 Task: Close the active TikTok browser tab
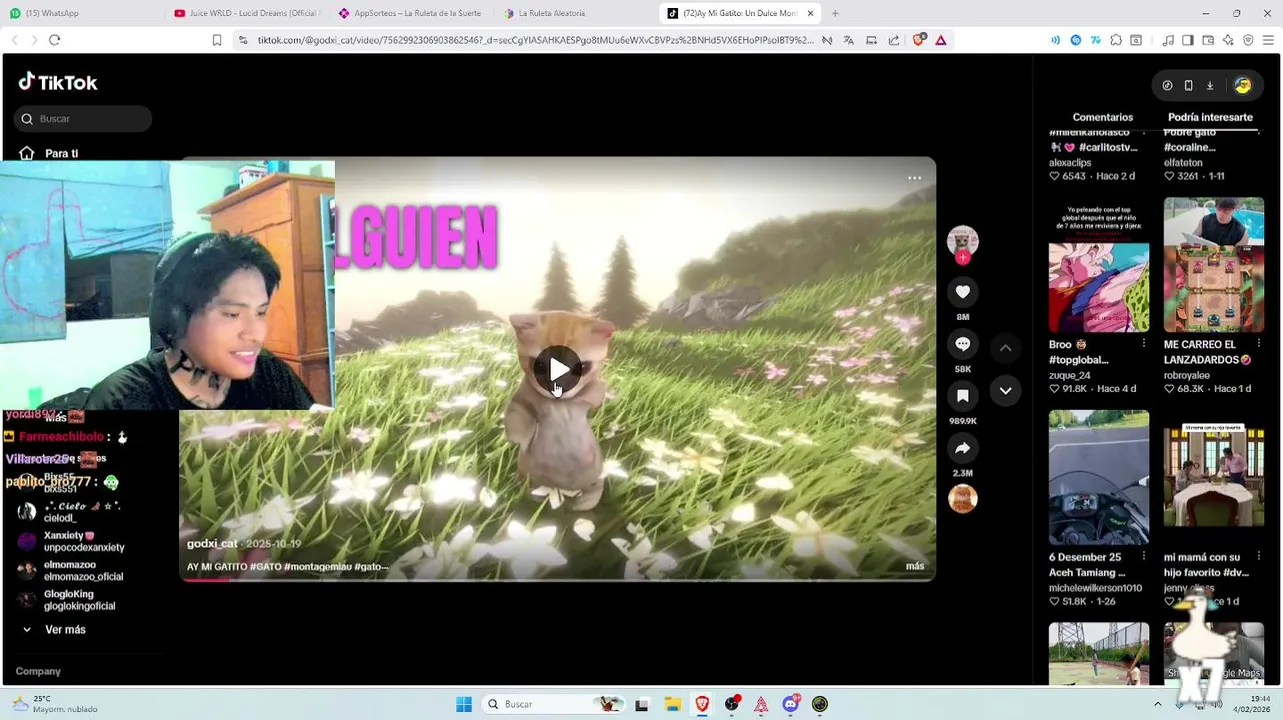[x=810, y=13]
